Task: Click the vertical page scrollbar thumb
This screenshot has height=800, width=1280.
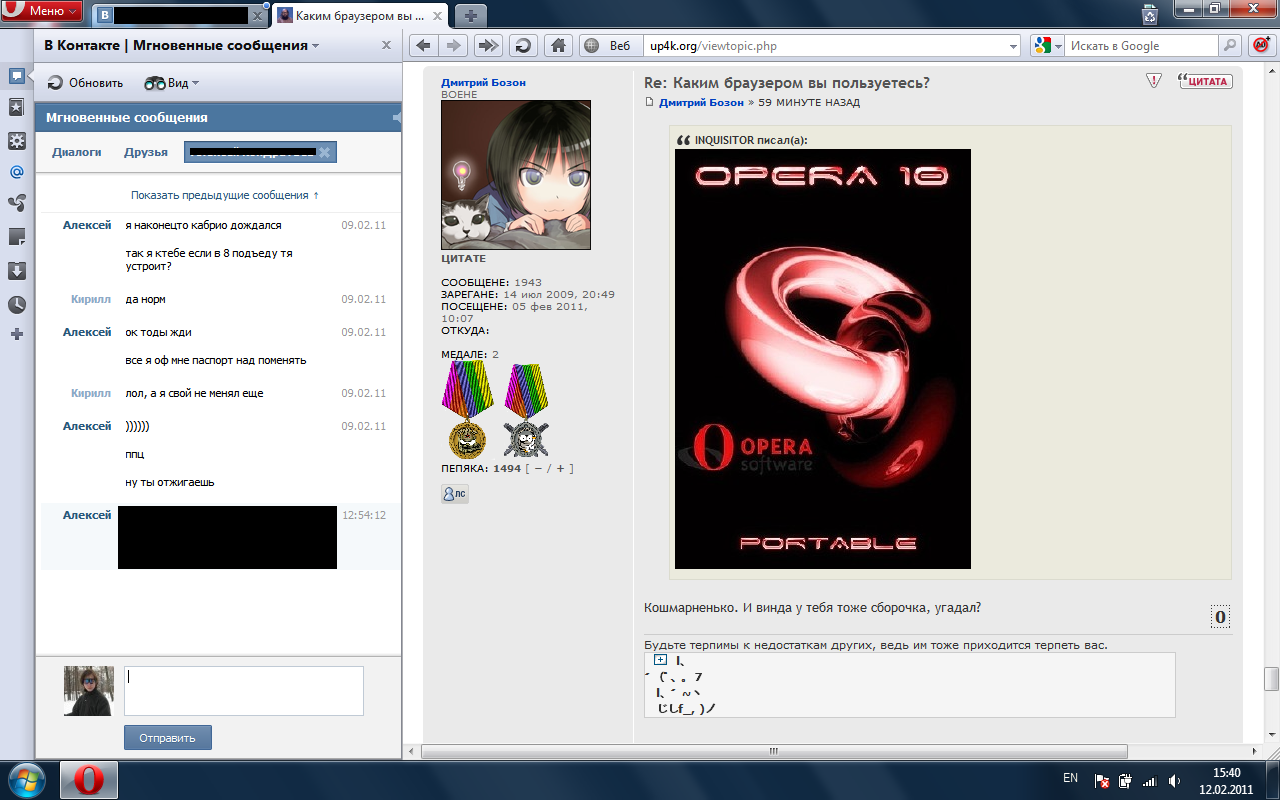Action: [1271, 679]
